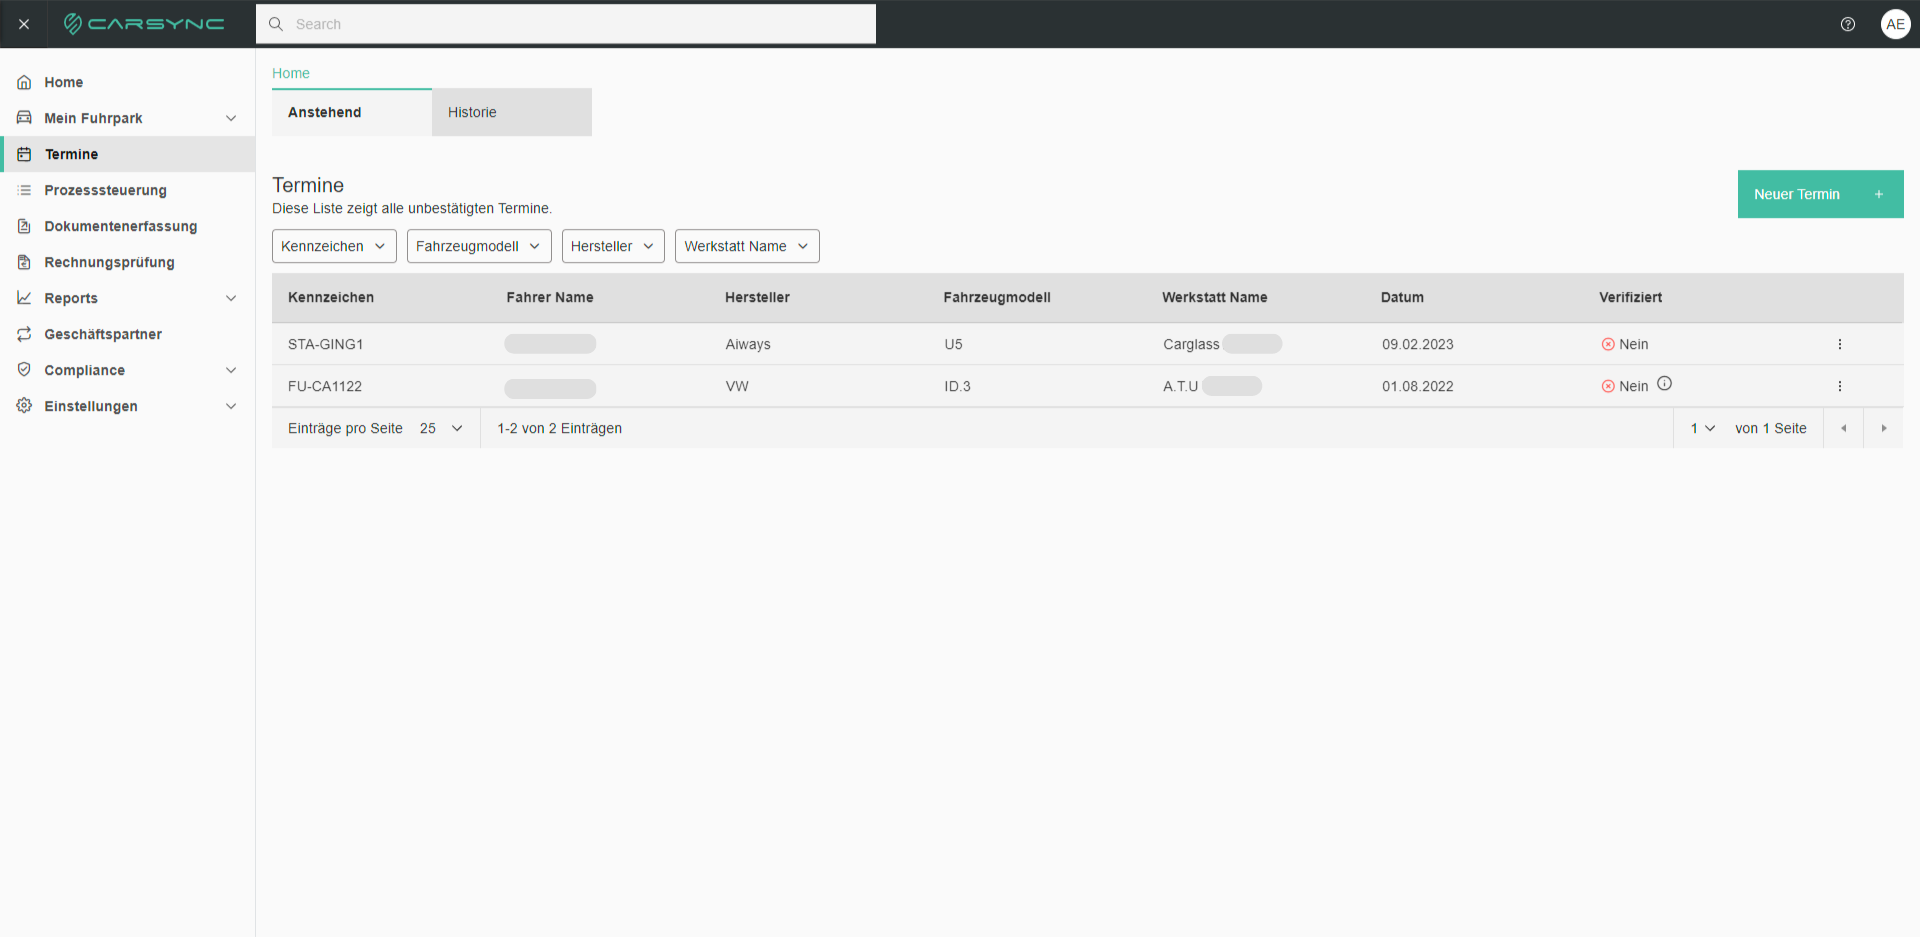1920x937 pixels.
Task: Open Rechnungsprüfung in the sidebar
Action: point(128,262)
